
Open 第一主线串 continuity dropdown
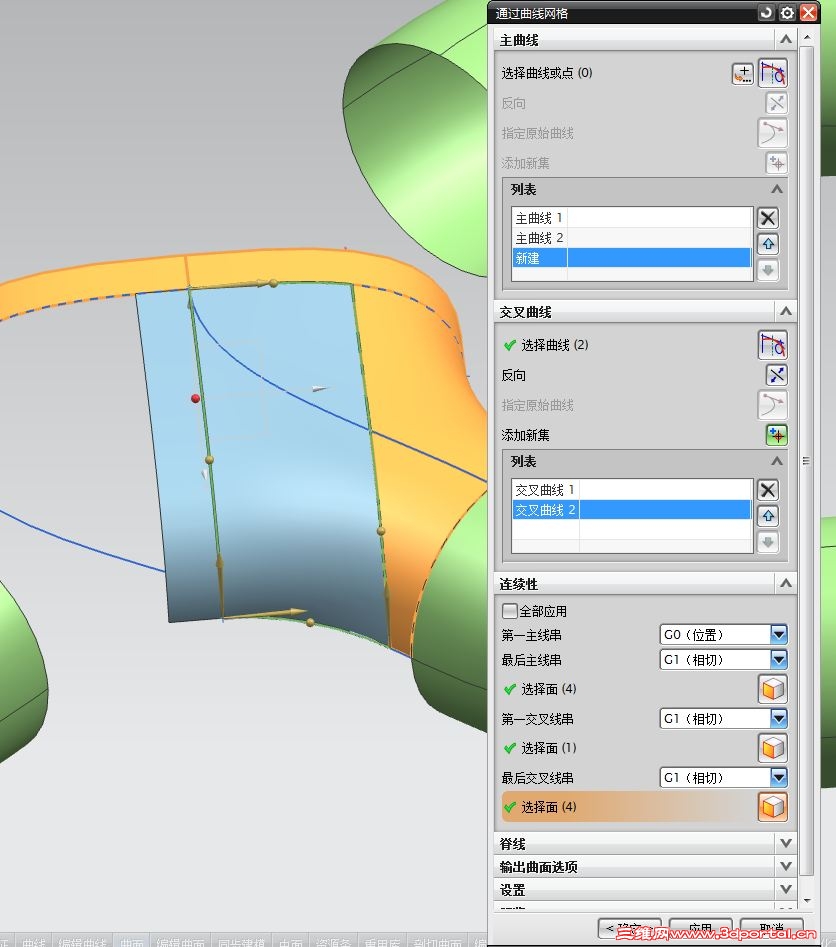pos(779,635)
